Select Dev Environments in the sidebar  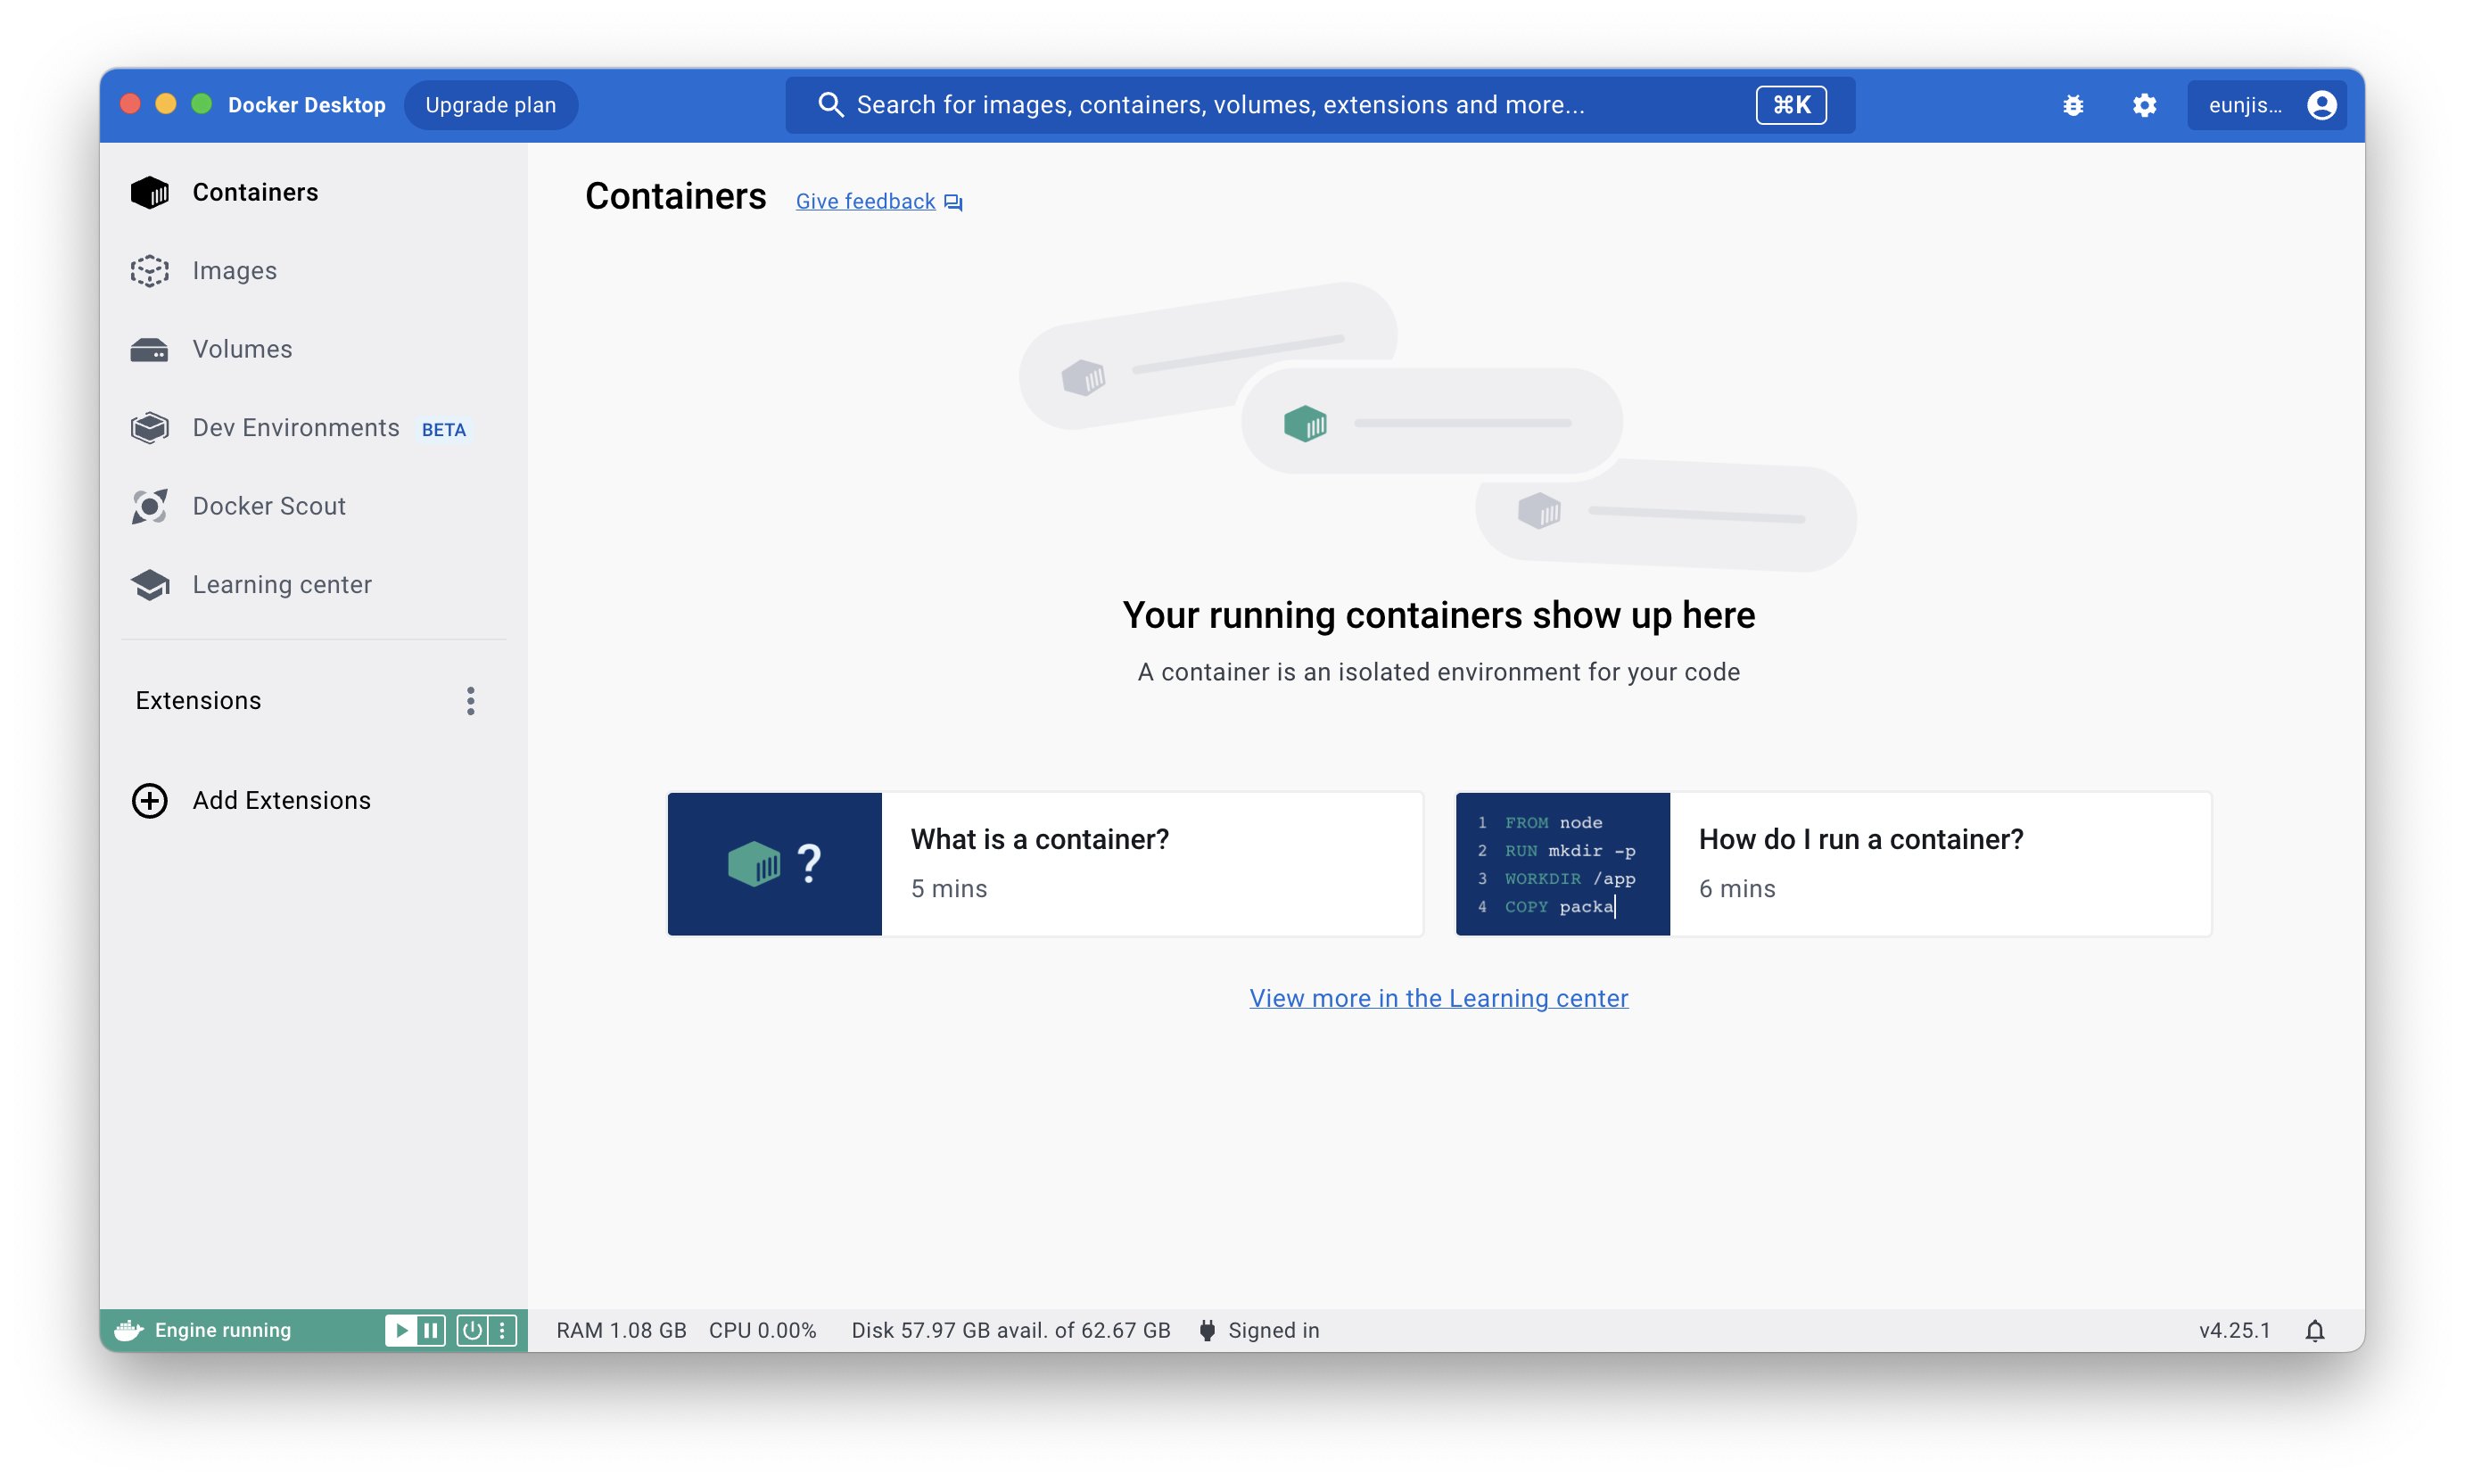(295, 428)
